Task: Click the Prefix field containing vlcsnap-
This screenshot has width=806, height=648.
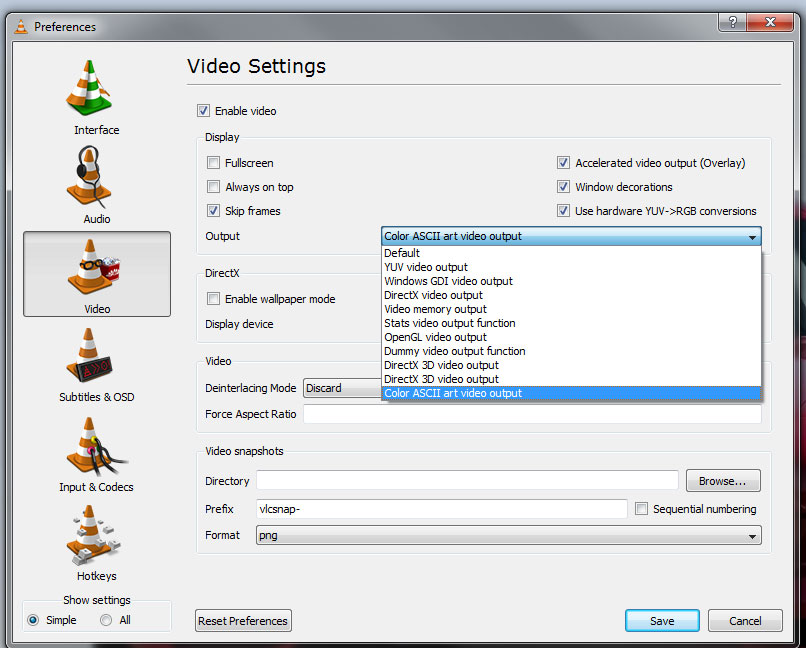Action: tap(442, 509)
